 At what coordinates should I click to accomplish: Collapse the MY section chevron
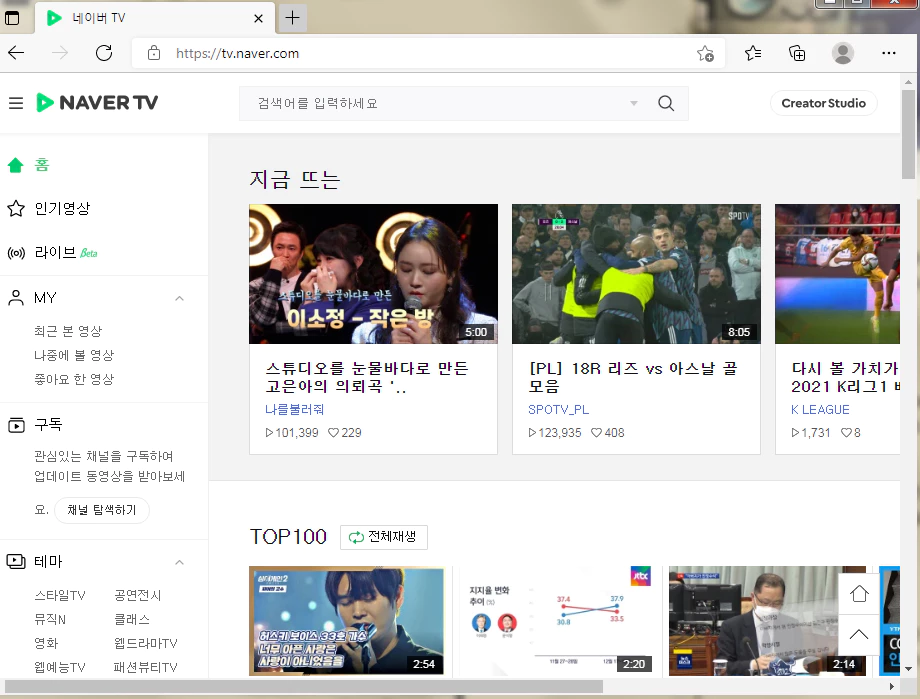(180, 298)
